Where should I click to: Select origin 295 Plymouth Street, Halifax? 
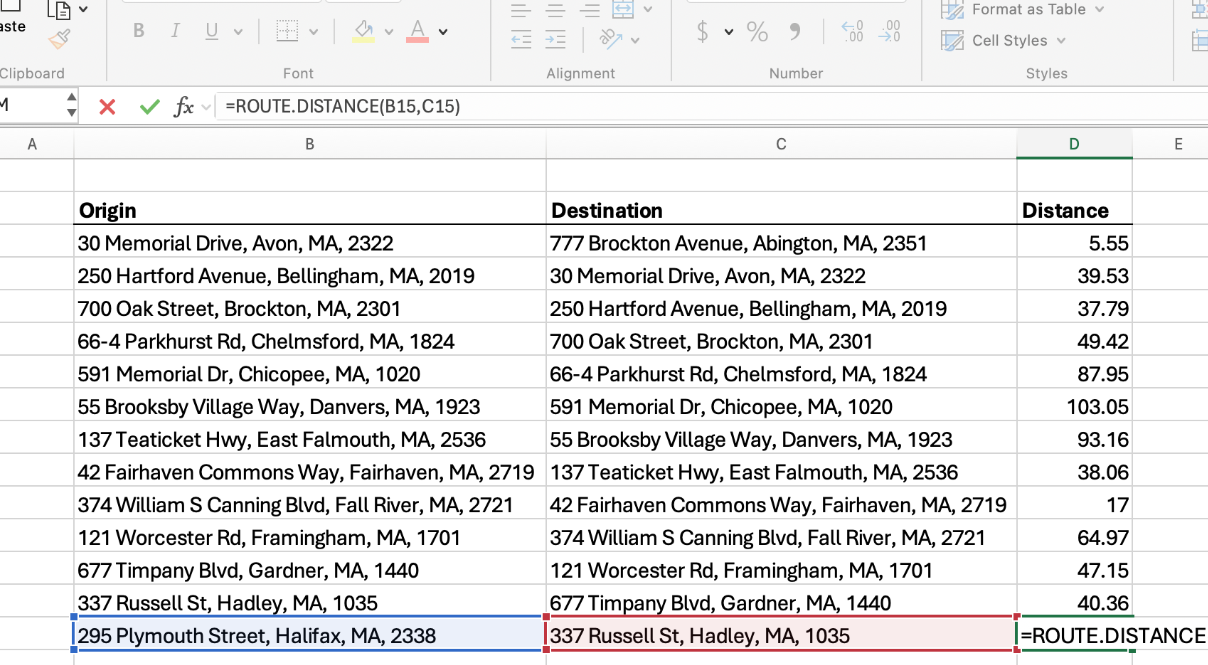tap(310, 635)
